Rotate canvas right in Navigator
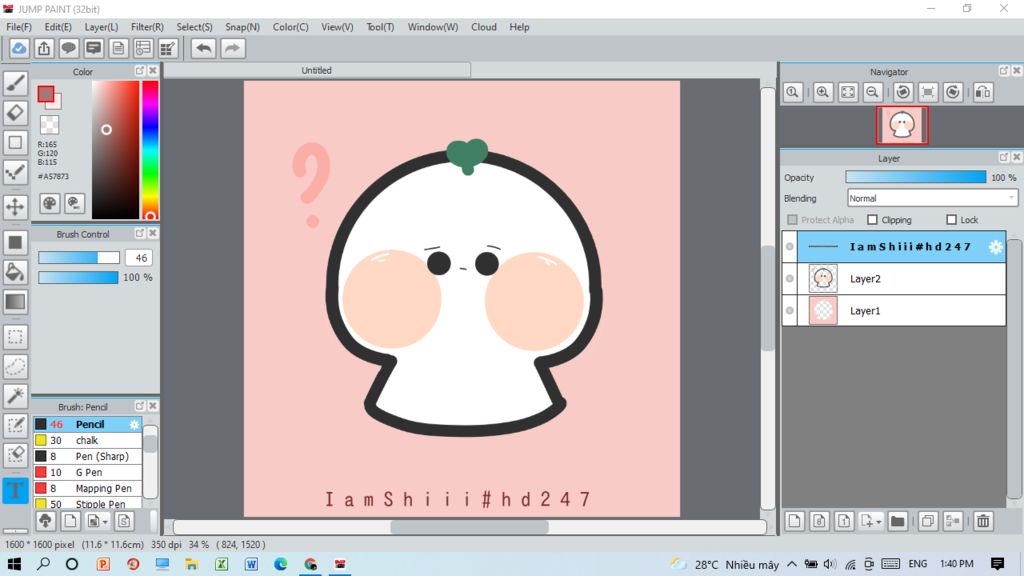 953,92
